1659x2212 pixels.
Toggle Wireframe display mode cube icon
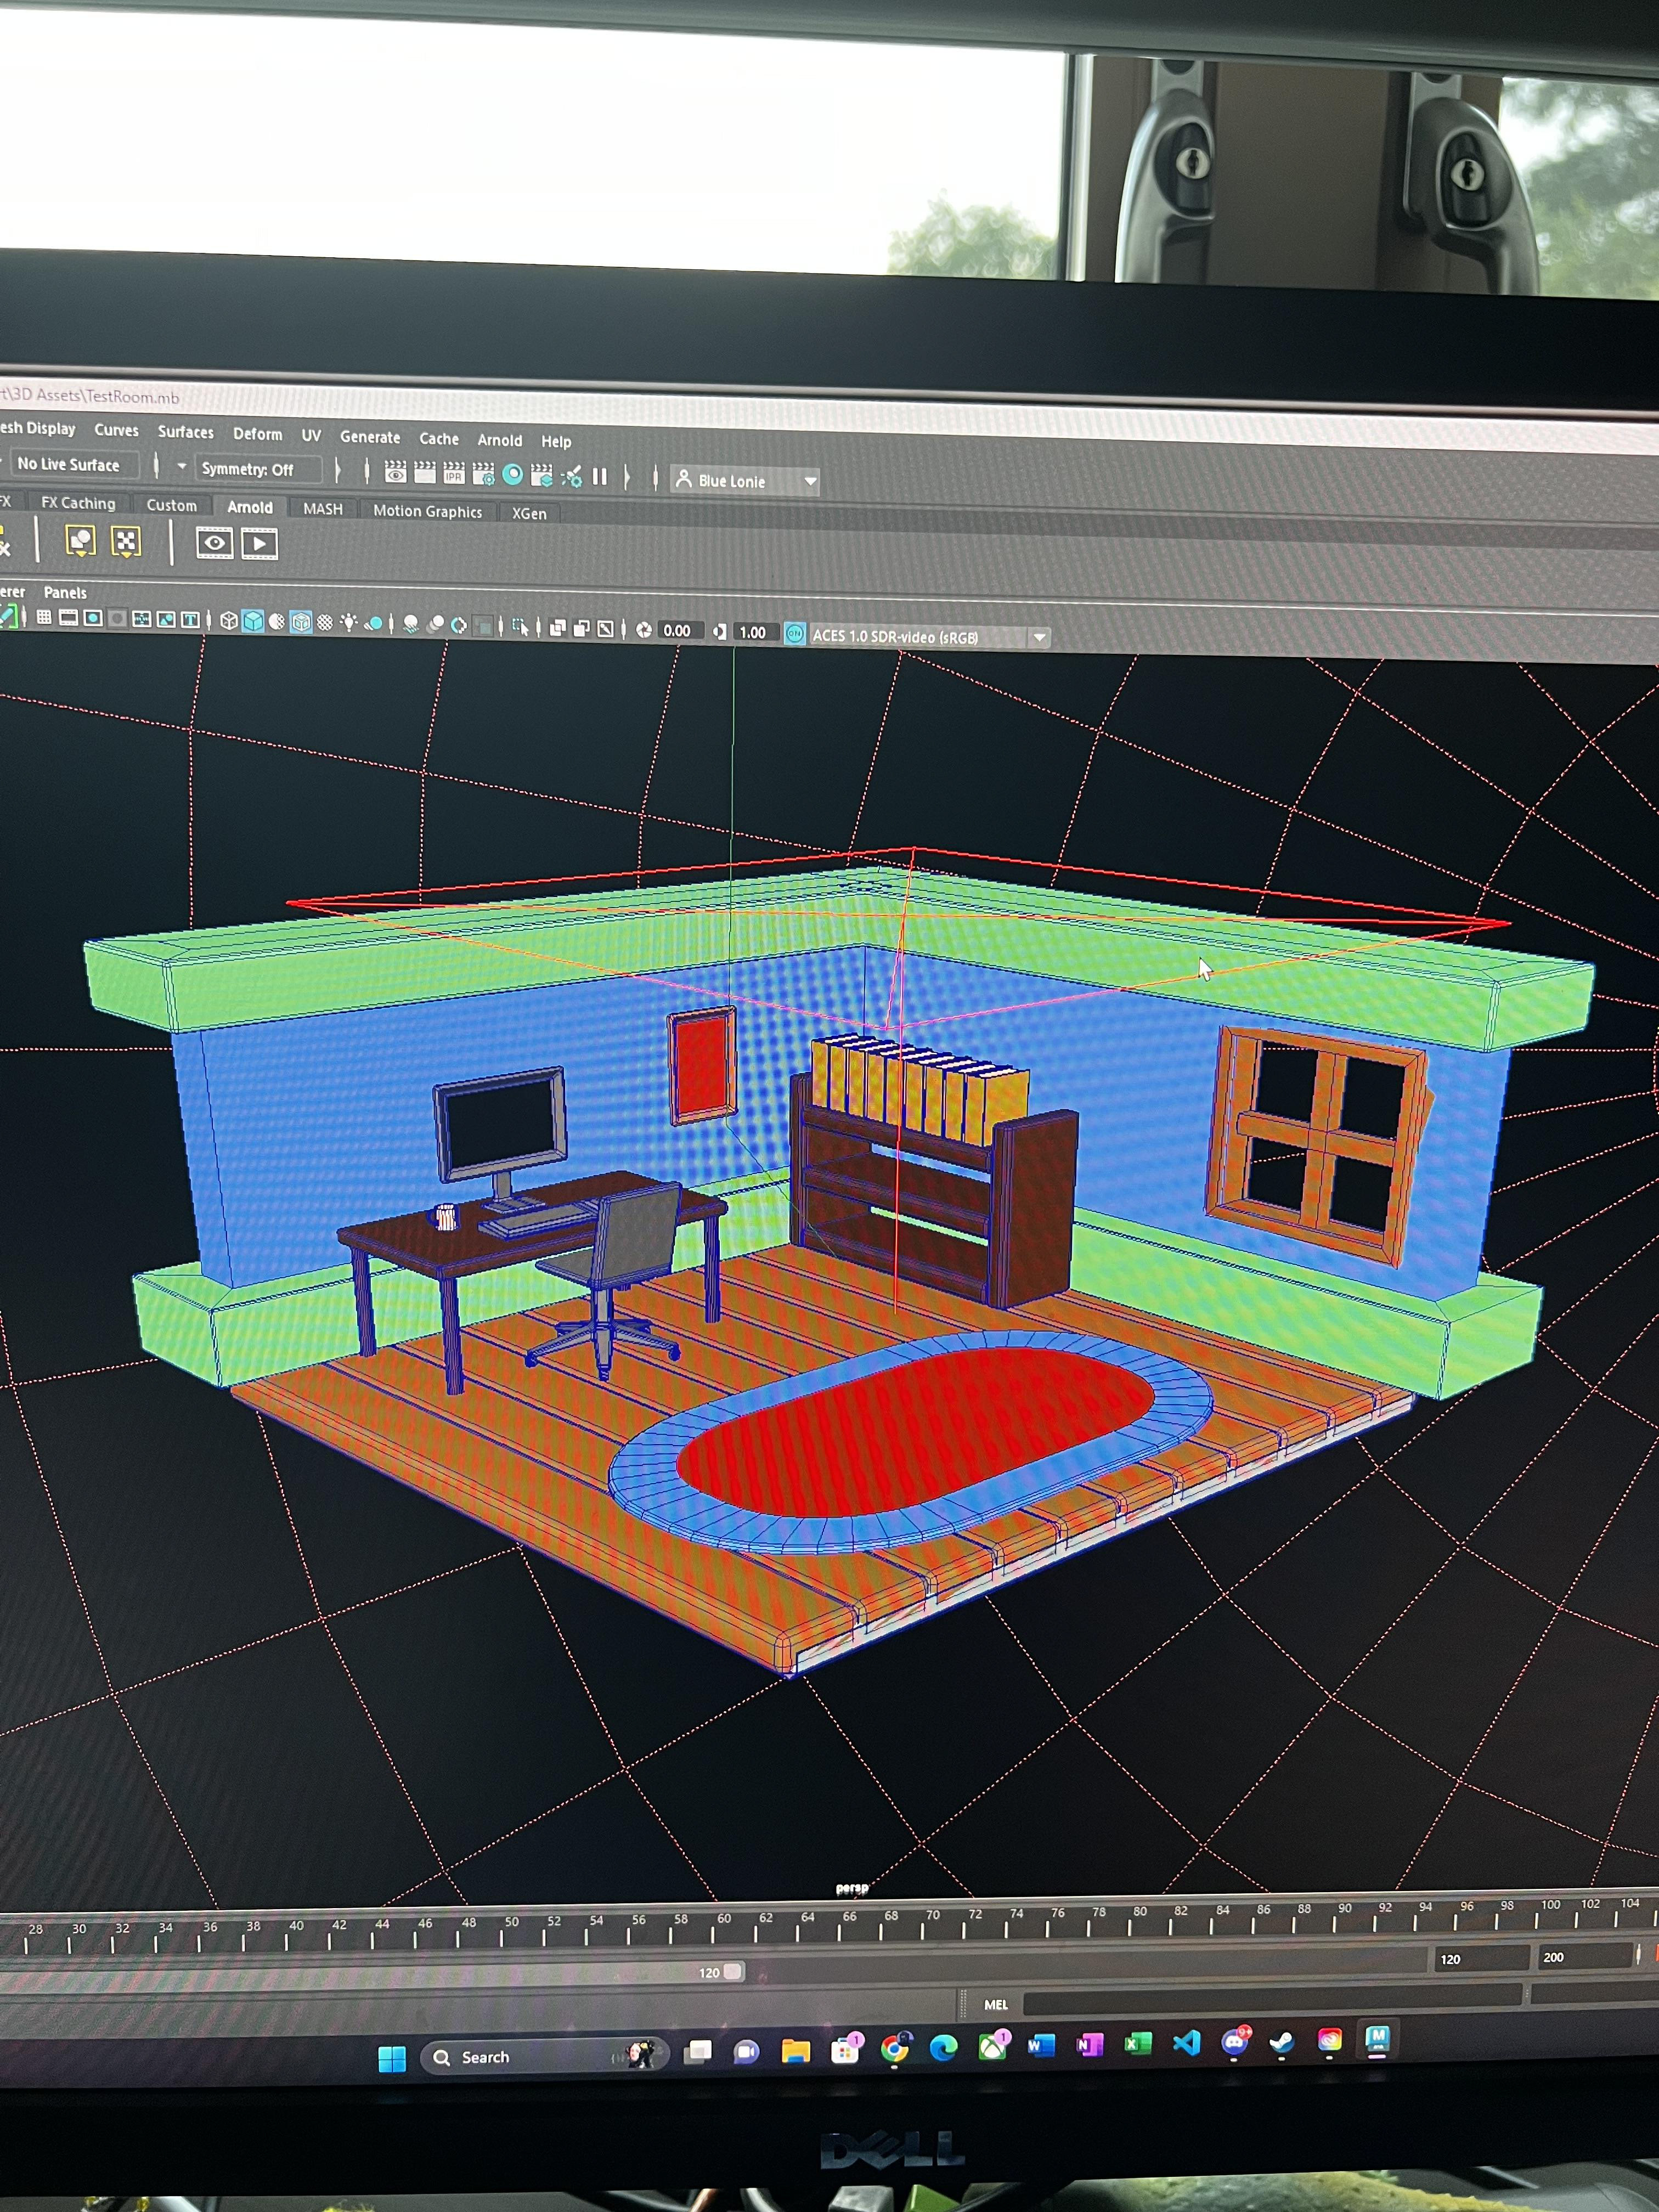coord(229,621)
